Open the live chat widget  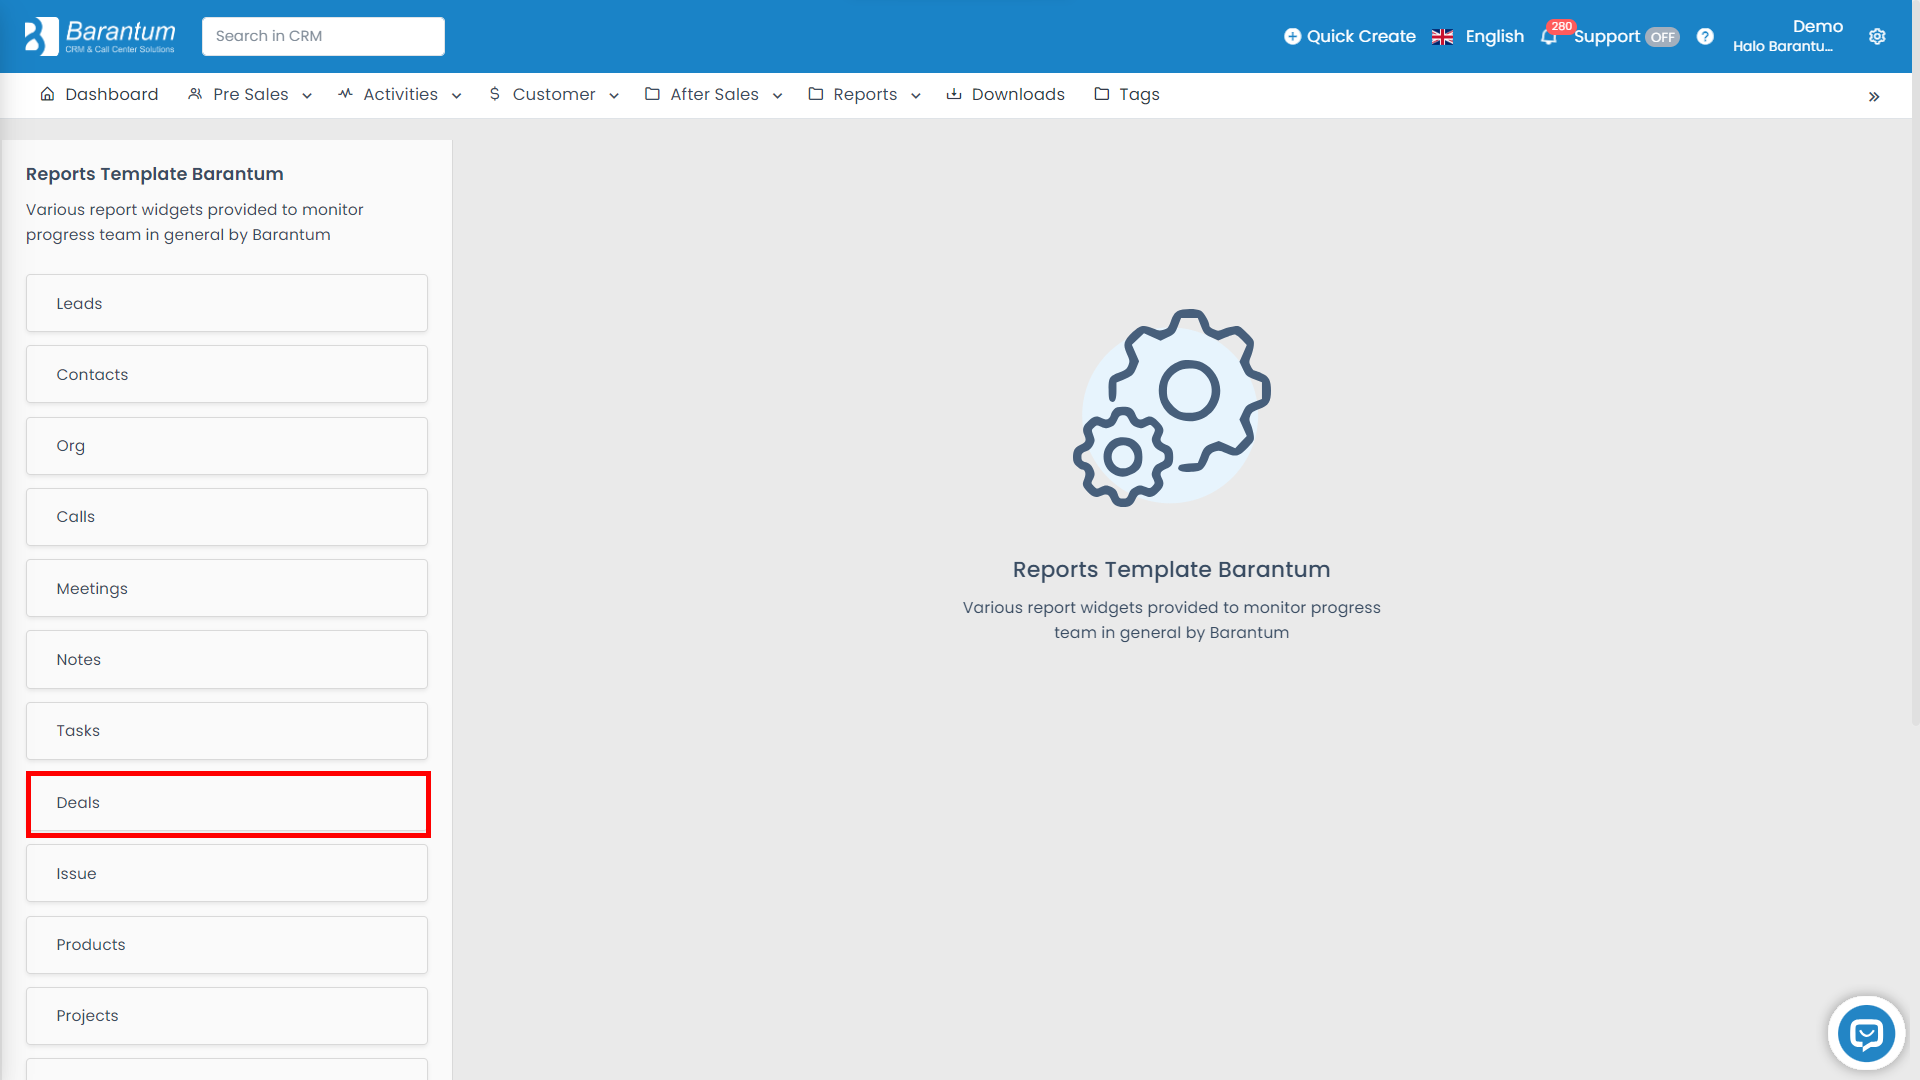(1866, 1033)
